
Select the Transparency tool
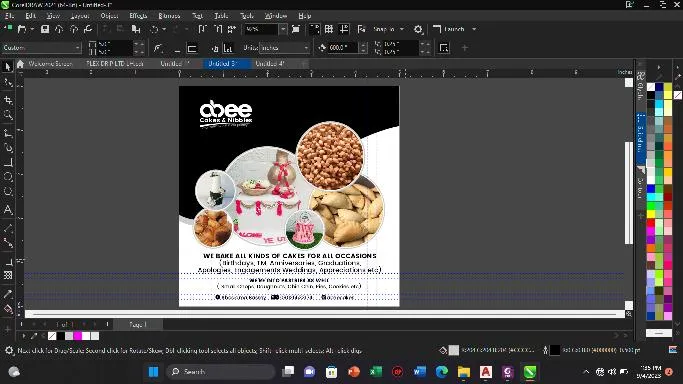[7, 275]
